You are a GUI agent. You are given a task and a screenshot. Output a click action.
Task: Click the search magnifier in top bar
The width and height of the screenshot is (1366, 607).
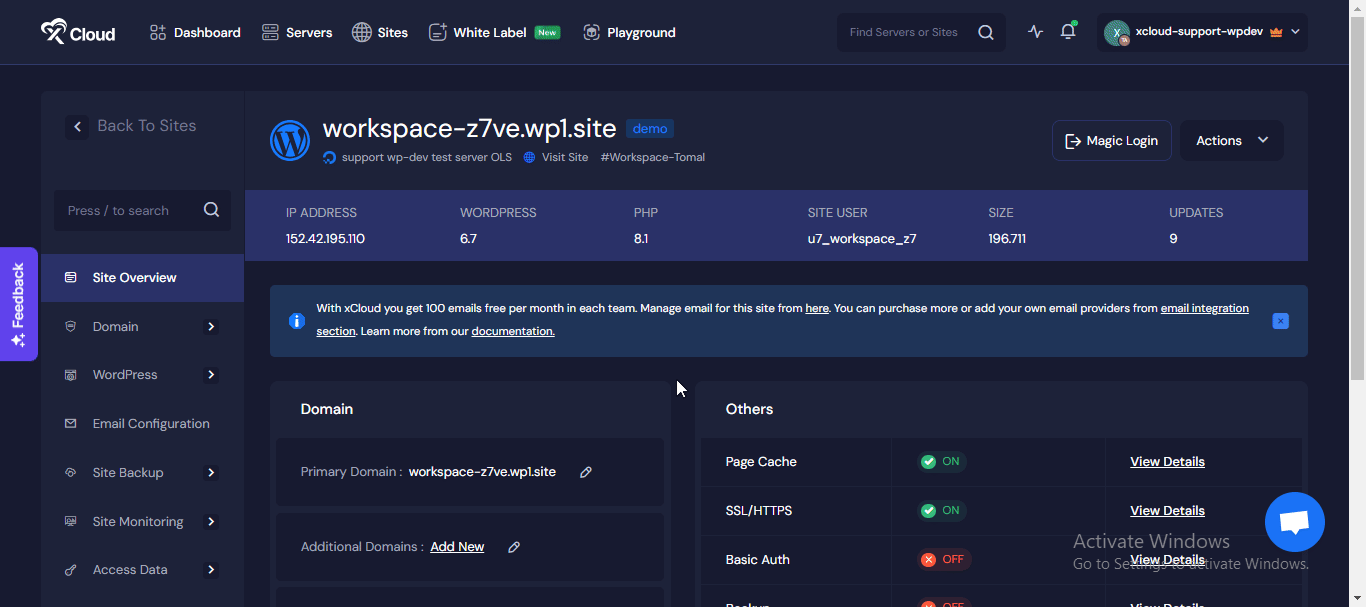click(985, 32)
